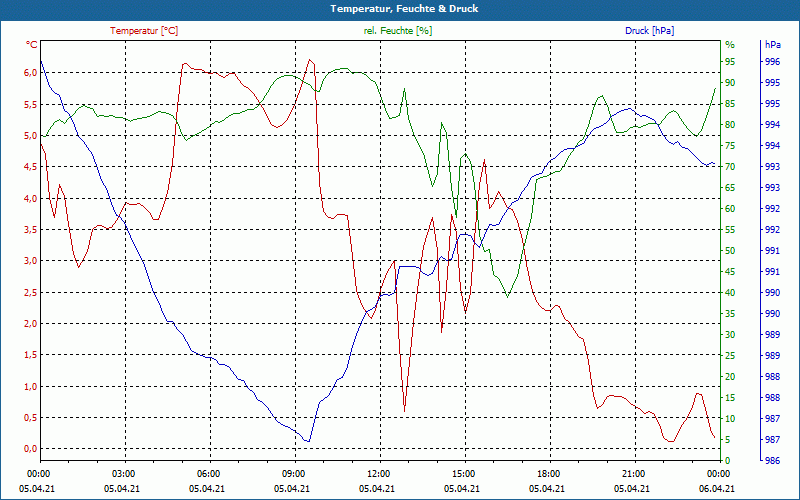This screenshot has width=800, height=500.
Task: Select the green humidity axis value 95
Action: (730, 62)
